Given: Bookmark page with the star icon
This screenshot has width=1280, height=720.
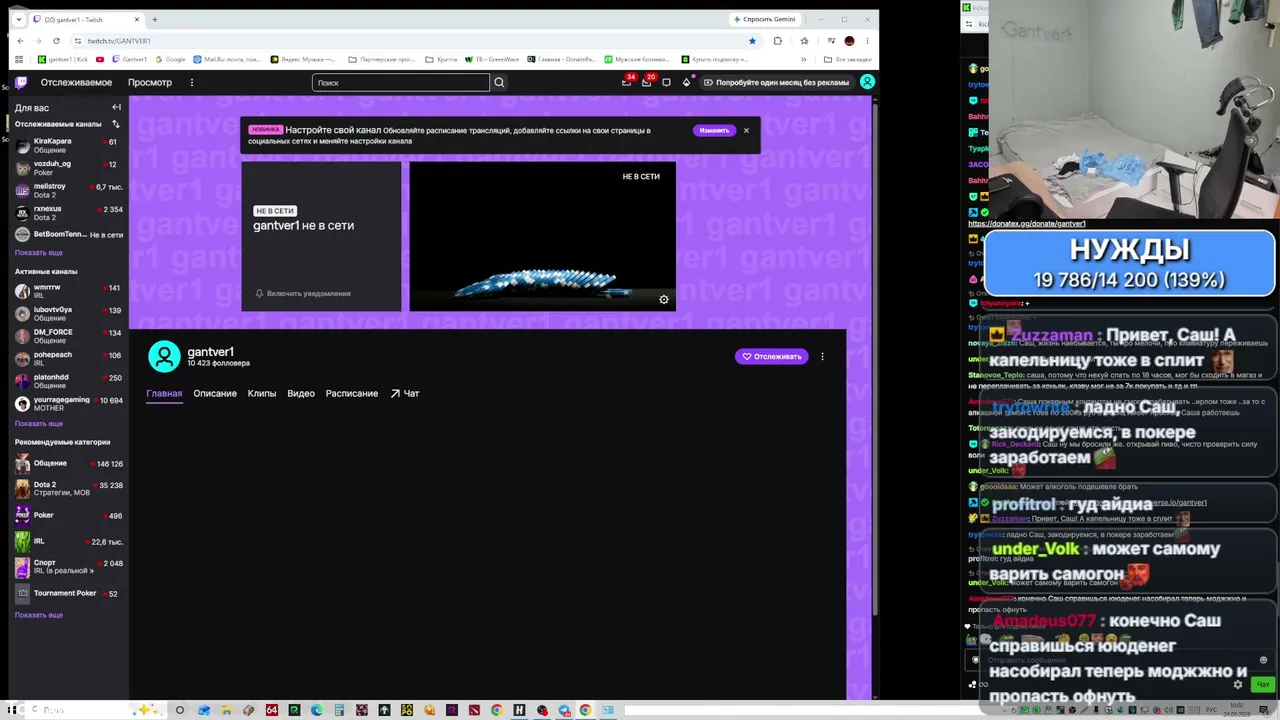Looking at the screenshot, I should click(x=752, y=41).
